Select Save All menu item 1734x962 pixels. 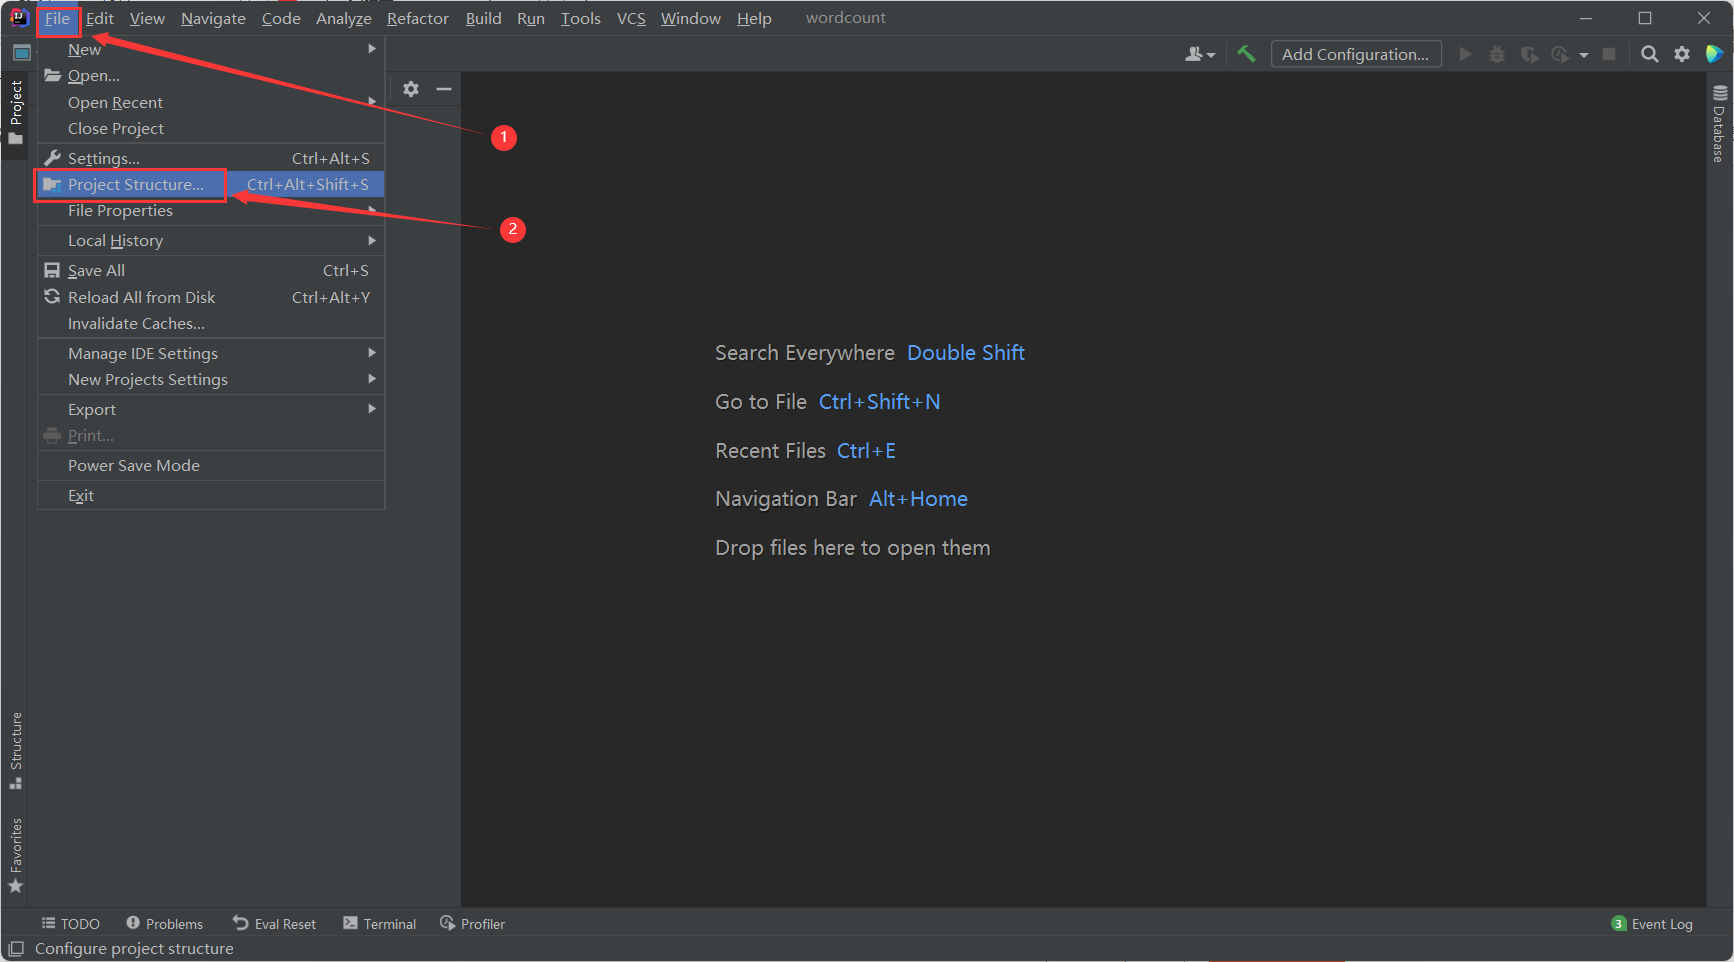pyautogui.click(x=211, y=271)
